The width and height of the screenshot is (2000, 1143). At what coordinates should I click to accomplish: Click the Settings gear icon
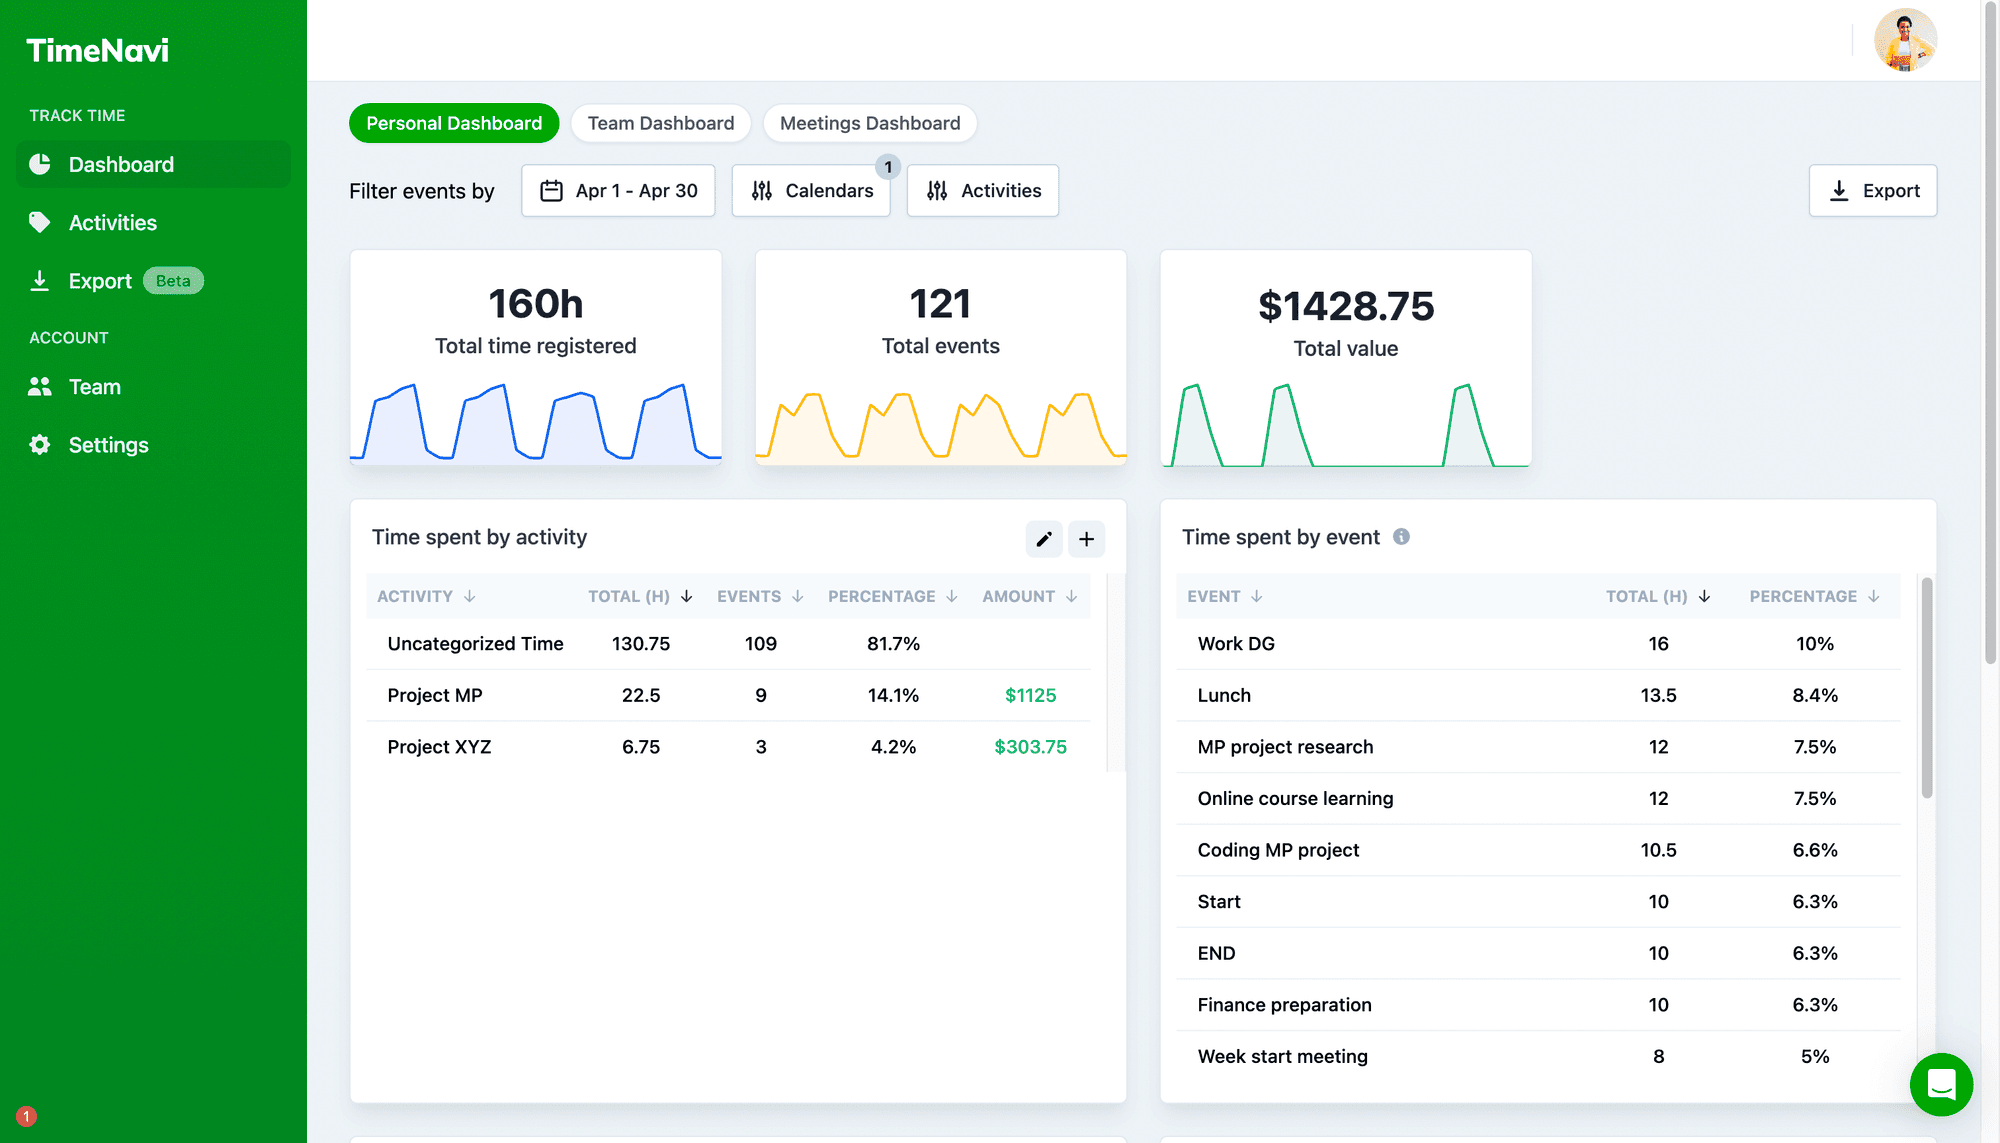(40, 445)
